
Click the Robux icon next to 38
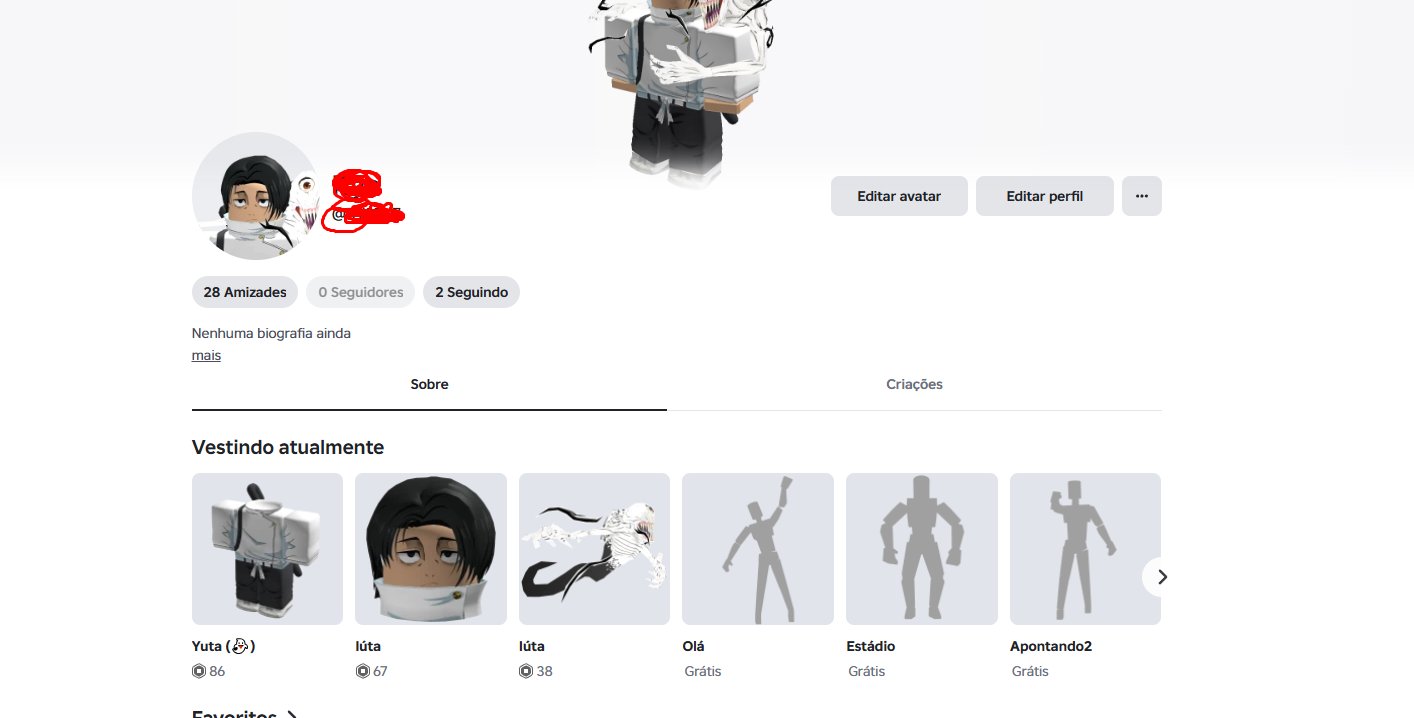pyautogui.click(x=526, y=671)
